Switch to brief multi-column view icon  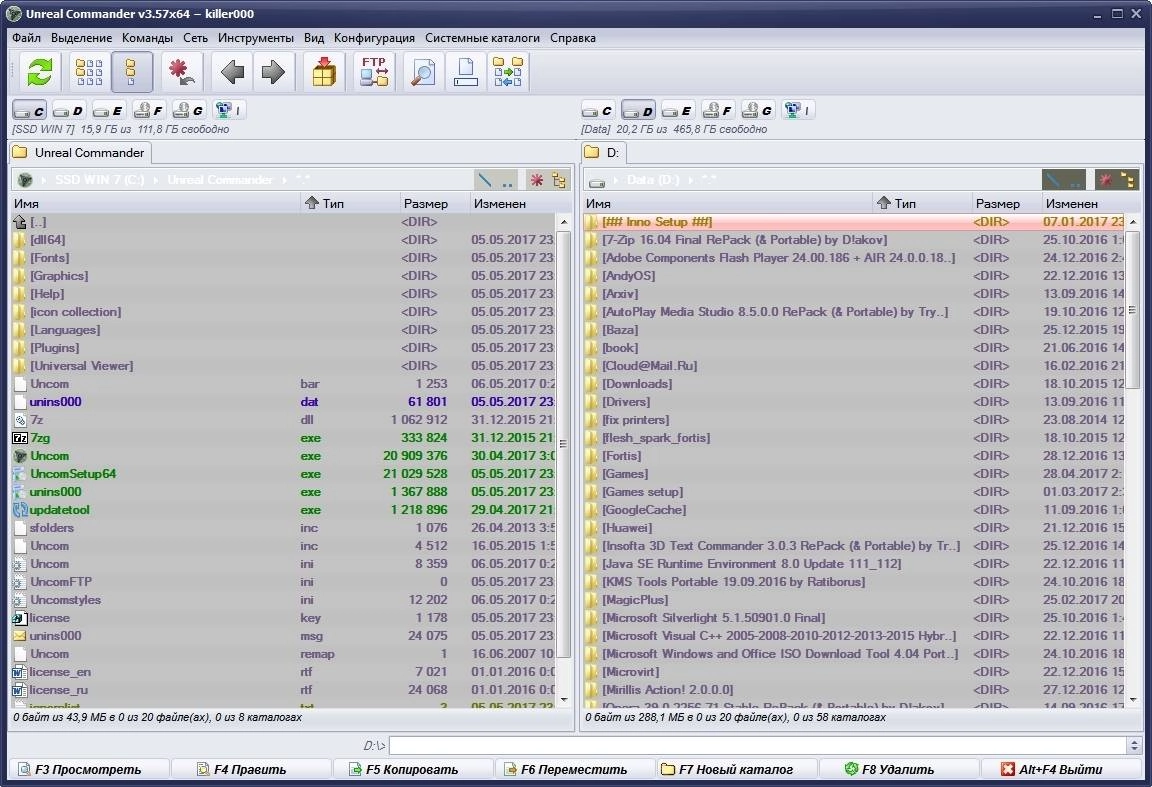pos(90,72)
